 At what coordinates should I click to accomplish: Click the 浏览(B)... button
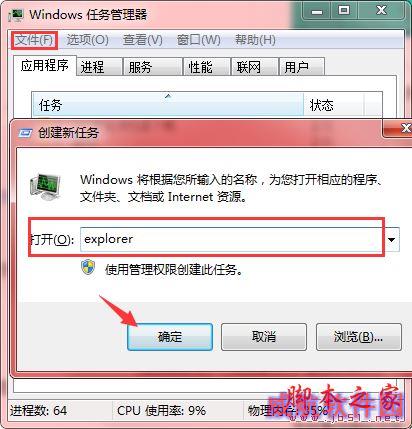click(x=359, y=337)
